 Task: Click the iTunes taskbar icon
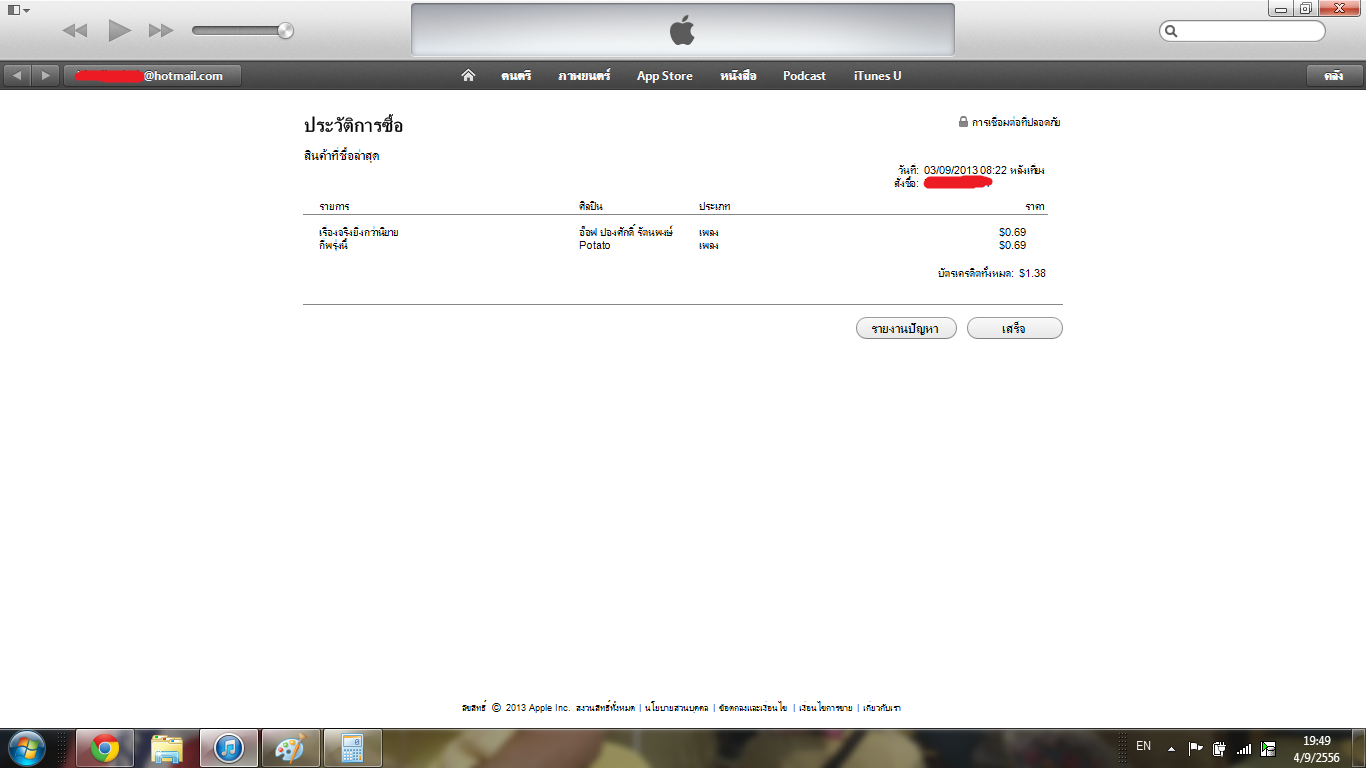click(x=229, y=748)
